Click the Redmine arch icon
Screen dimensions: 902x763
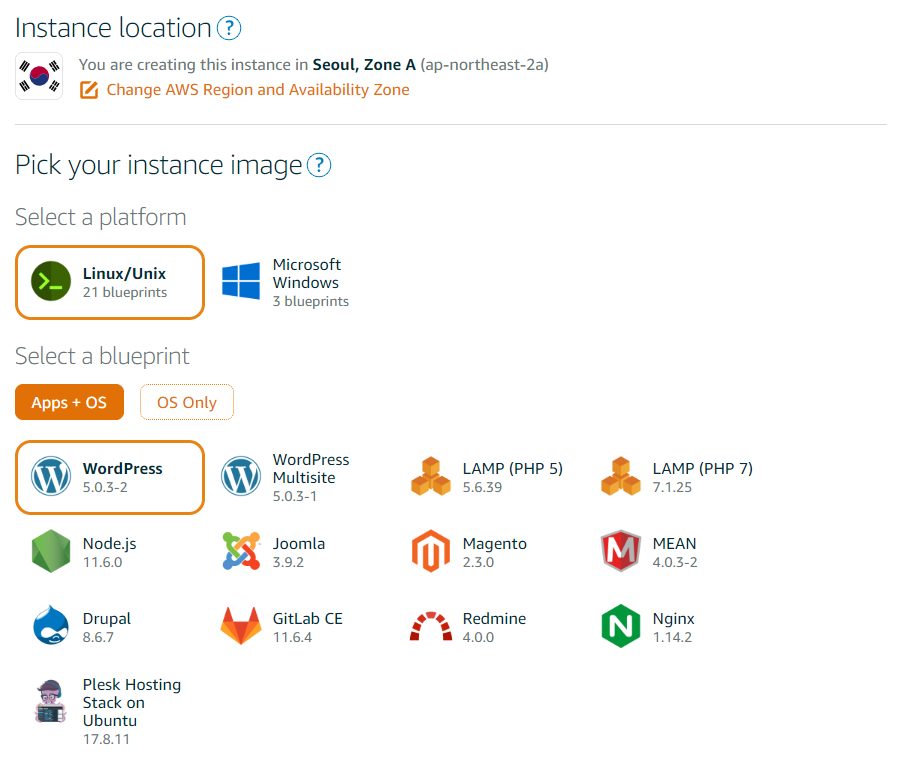pyautogui.click(x=431, y=627)
